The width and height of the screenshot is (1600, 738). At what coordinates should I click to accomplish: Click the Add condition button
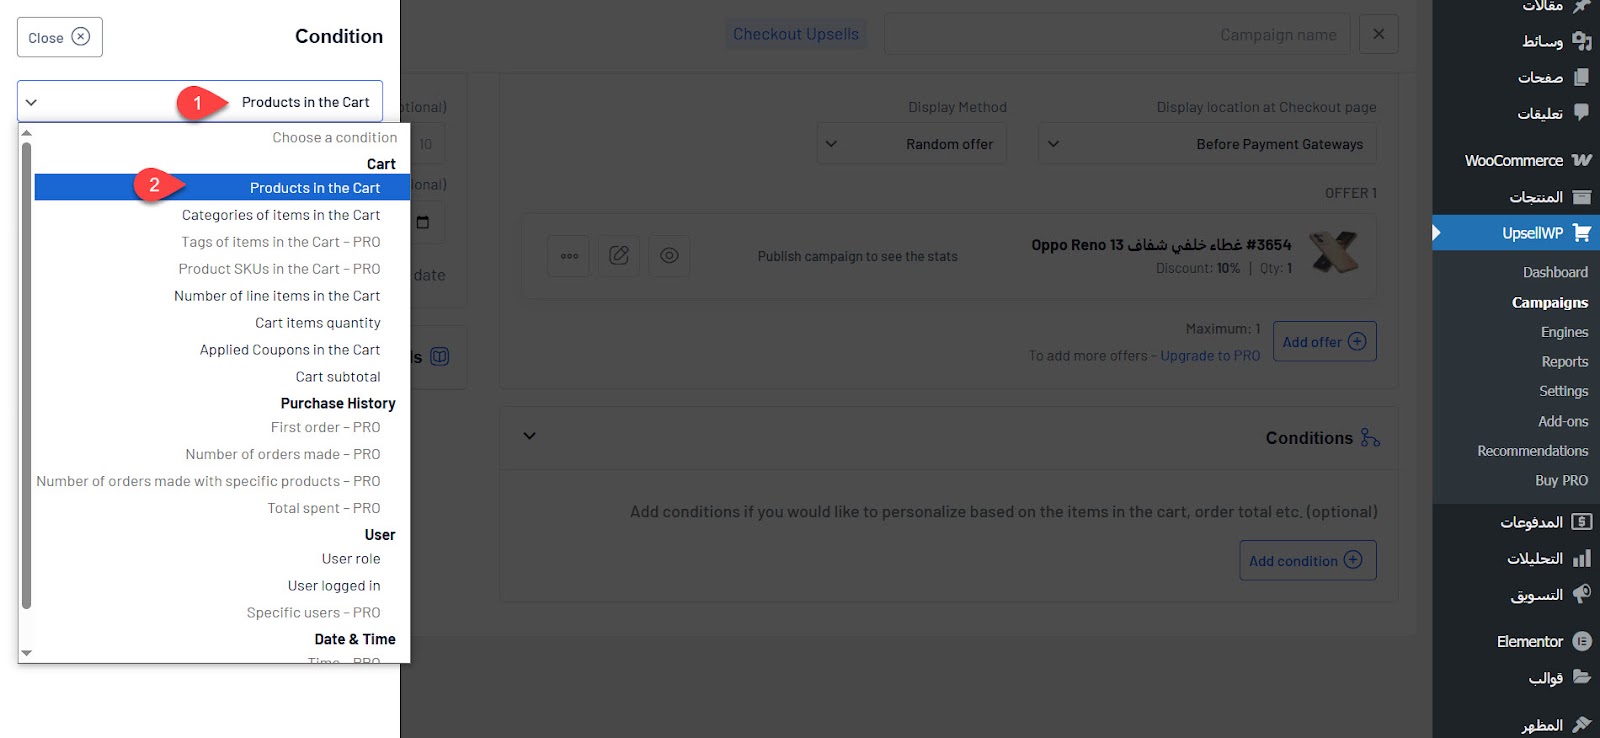[x=1306, y=561]
